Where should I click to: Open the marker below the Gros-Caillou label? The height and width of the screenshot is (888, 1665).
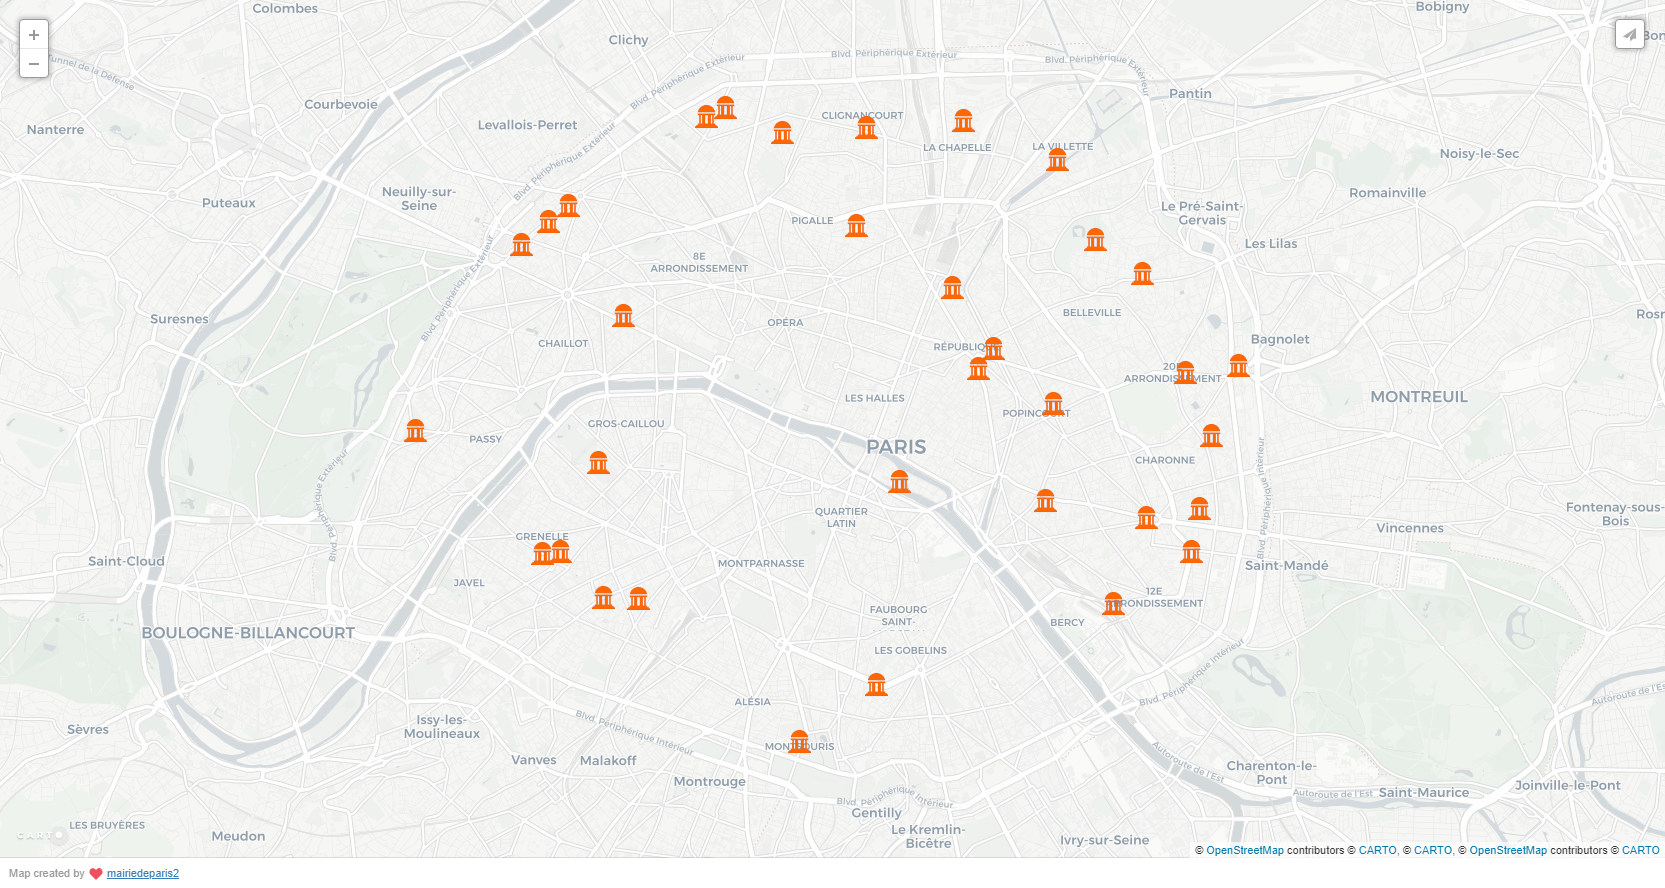coord(599,462)
